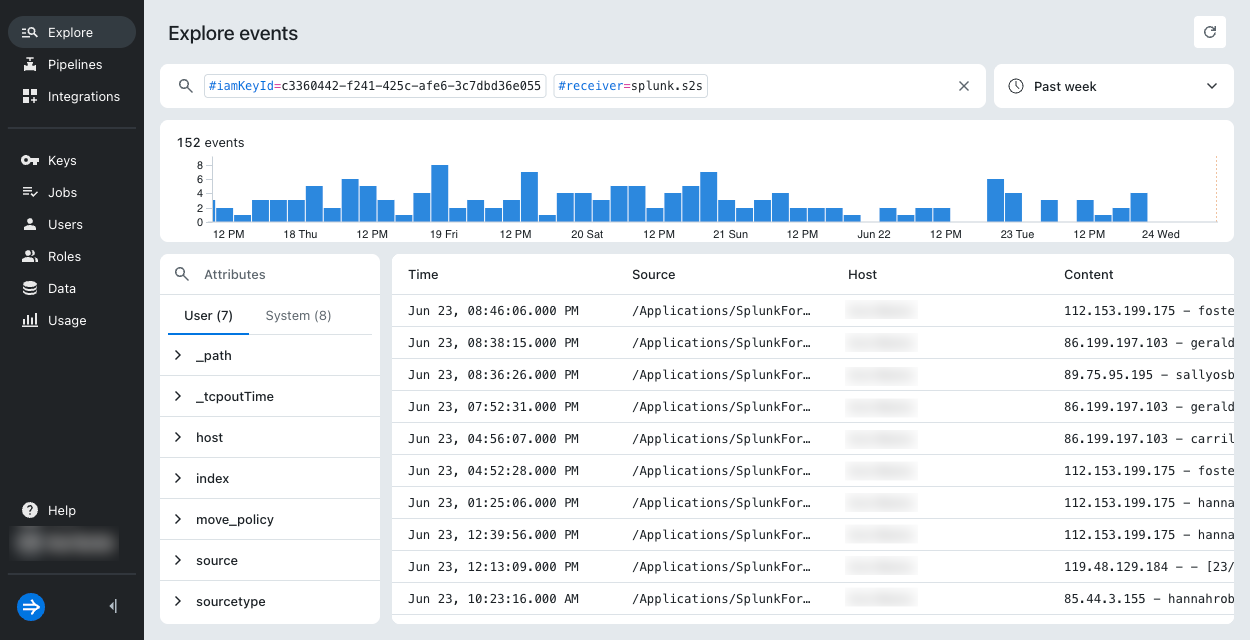This screenshot has width=1250, height=640.
Task: Expand the sourcetype attribute
Action: coord(270,601)
